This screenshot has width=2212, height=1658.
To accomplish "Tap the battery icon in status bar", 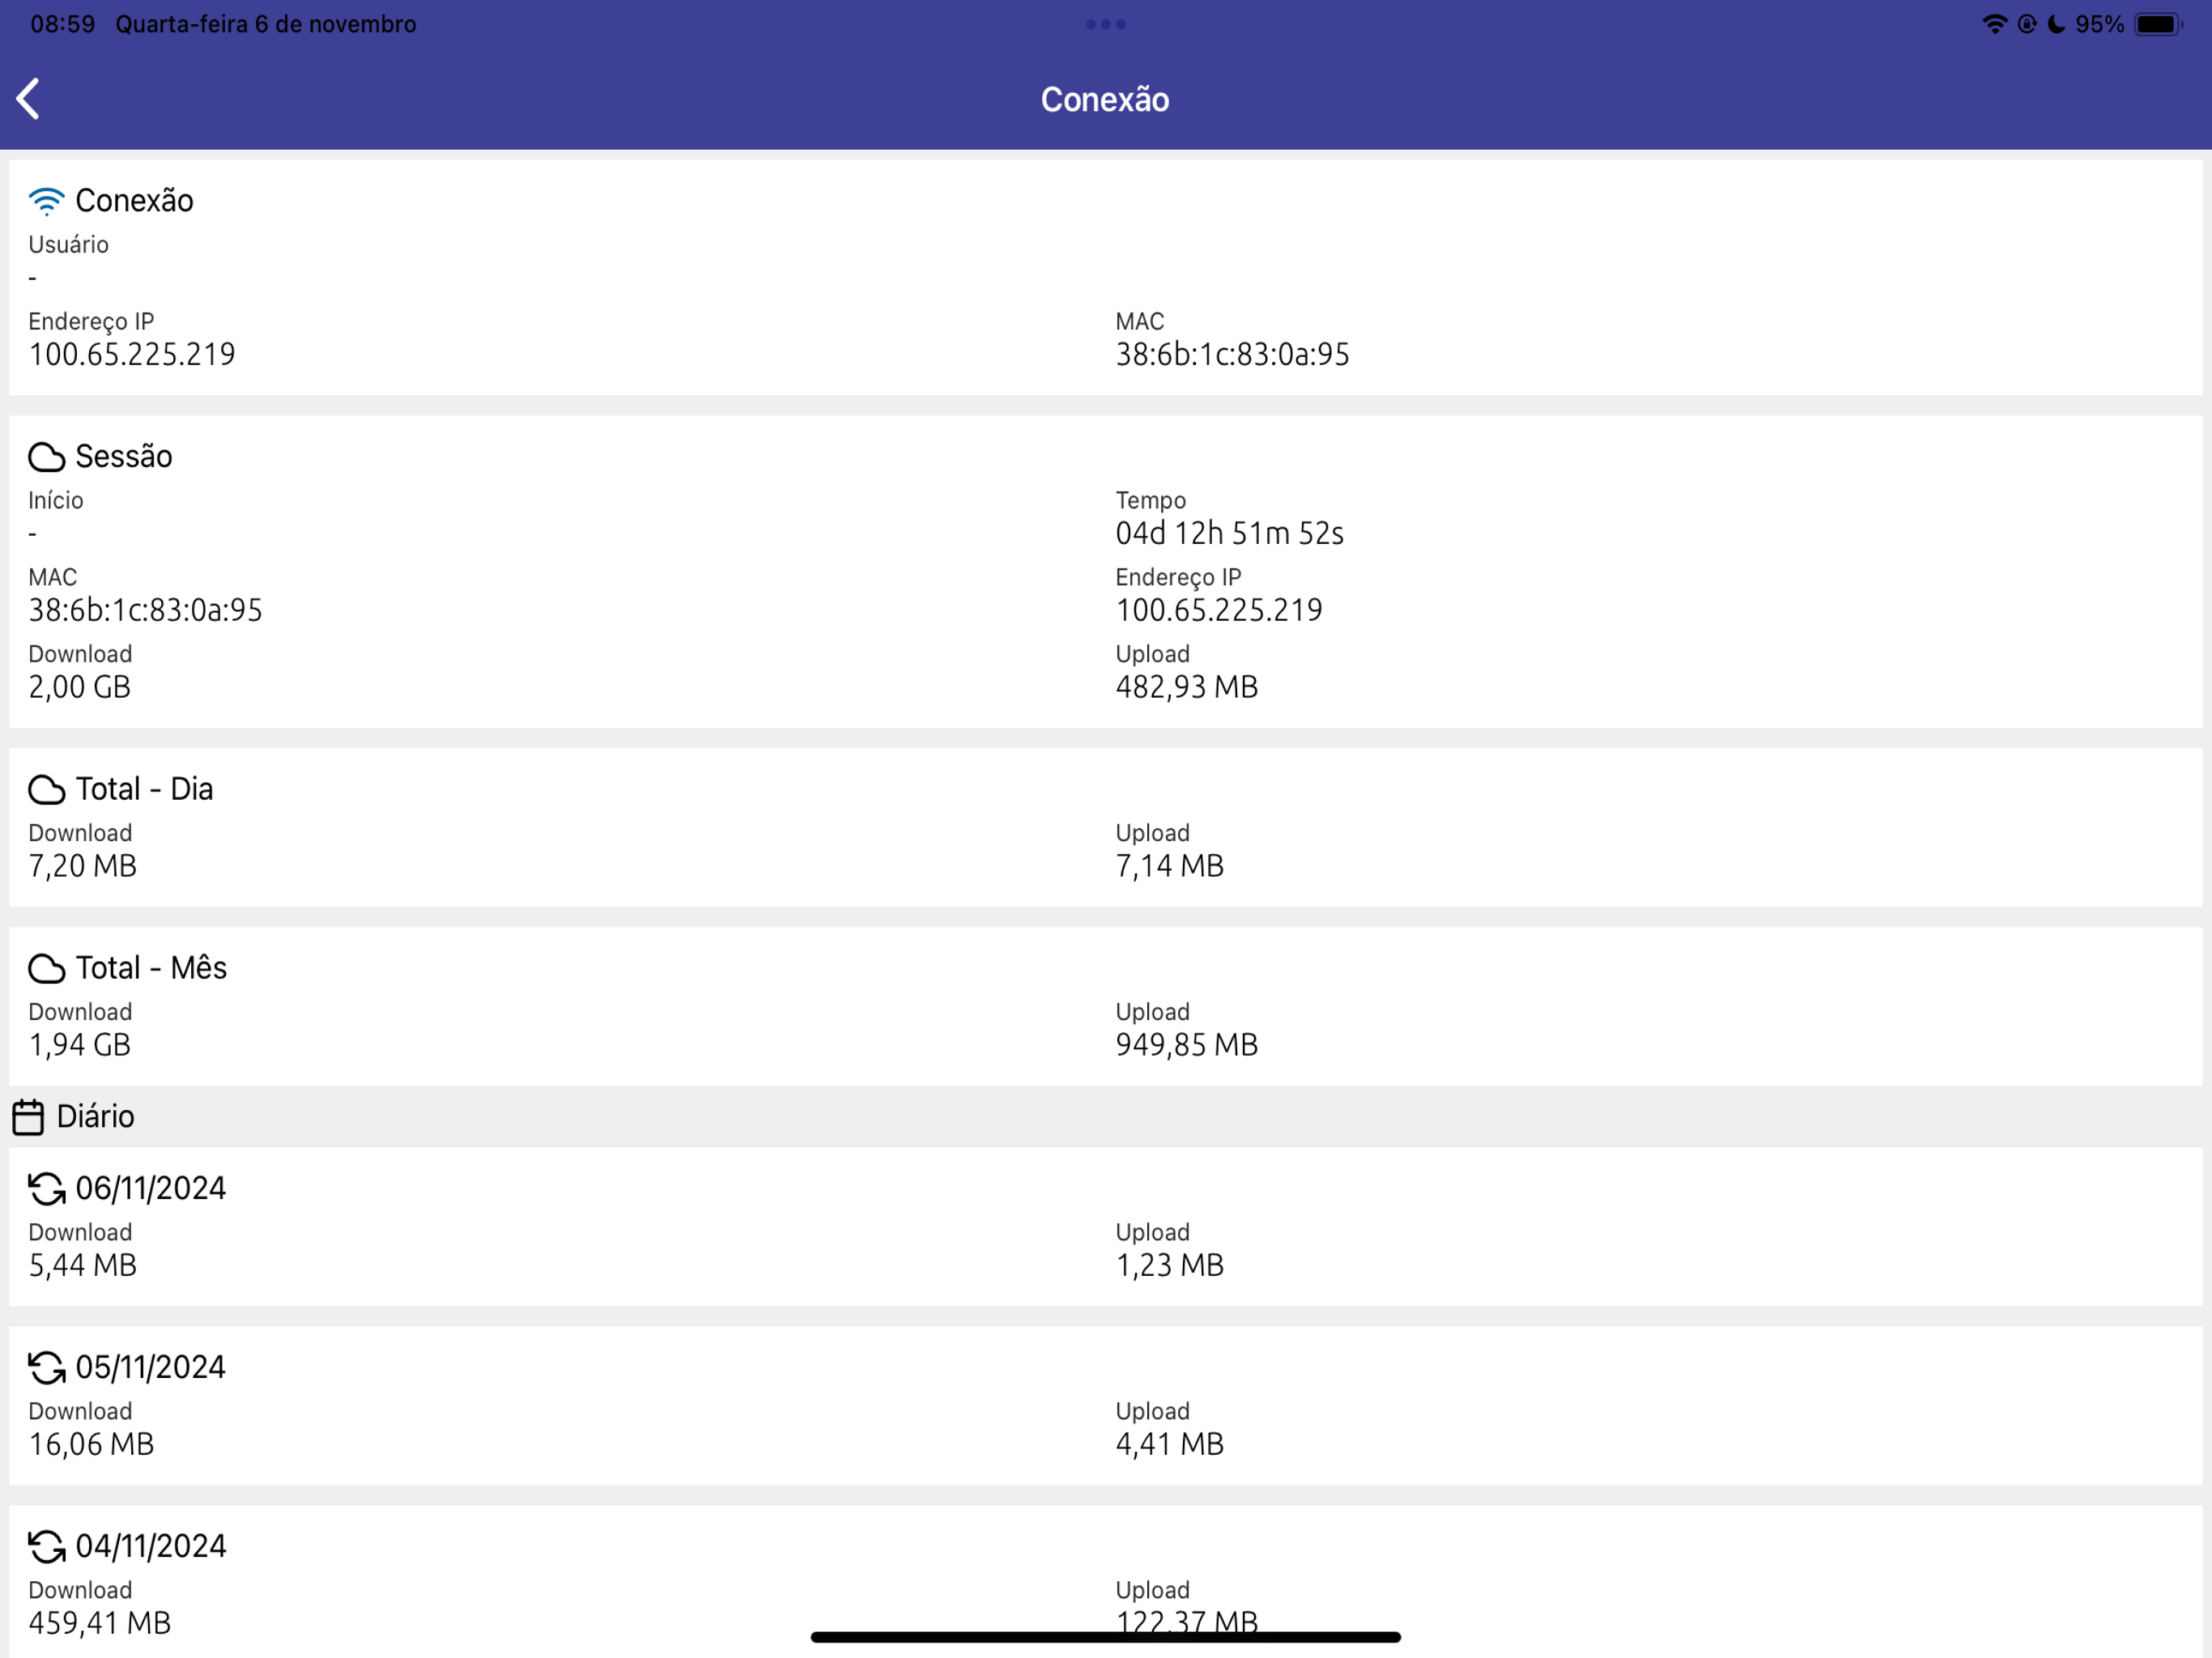I will click(2159, 24).
